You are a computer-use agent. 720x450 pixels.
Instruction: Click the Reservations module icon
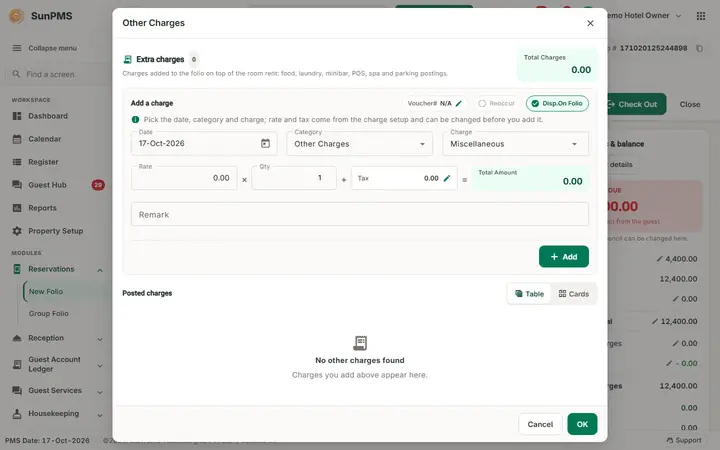(17, 269)
